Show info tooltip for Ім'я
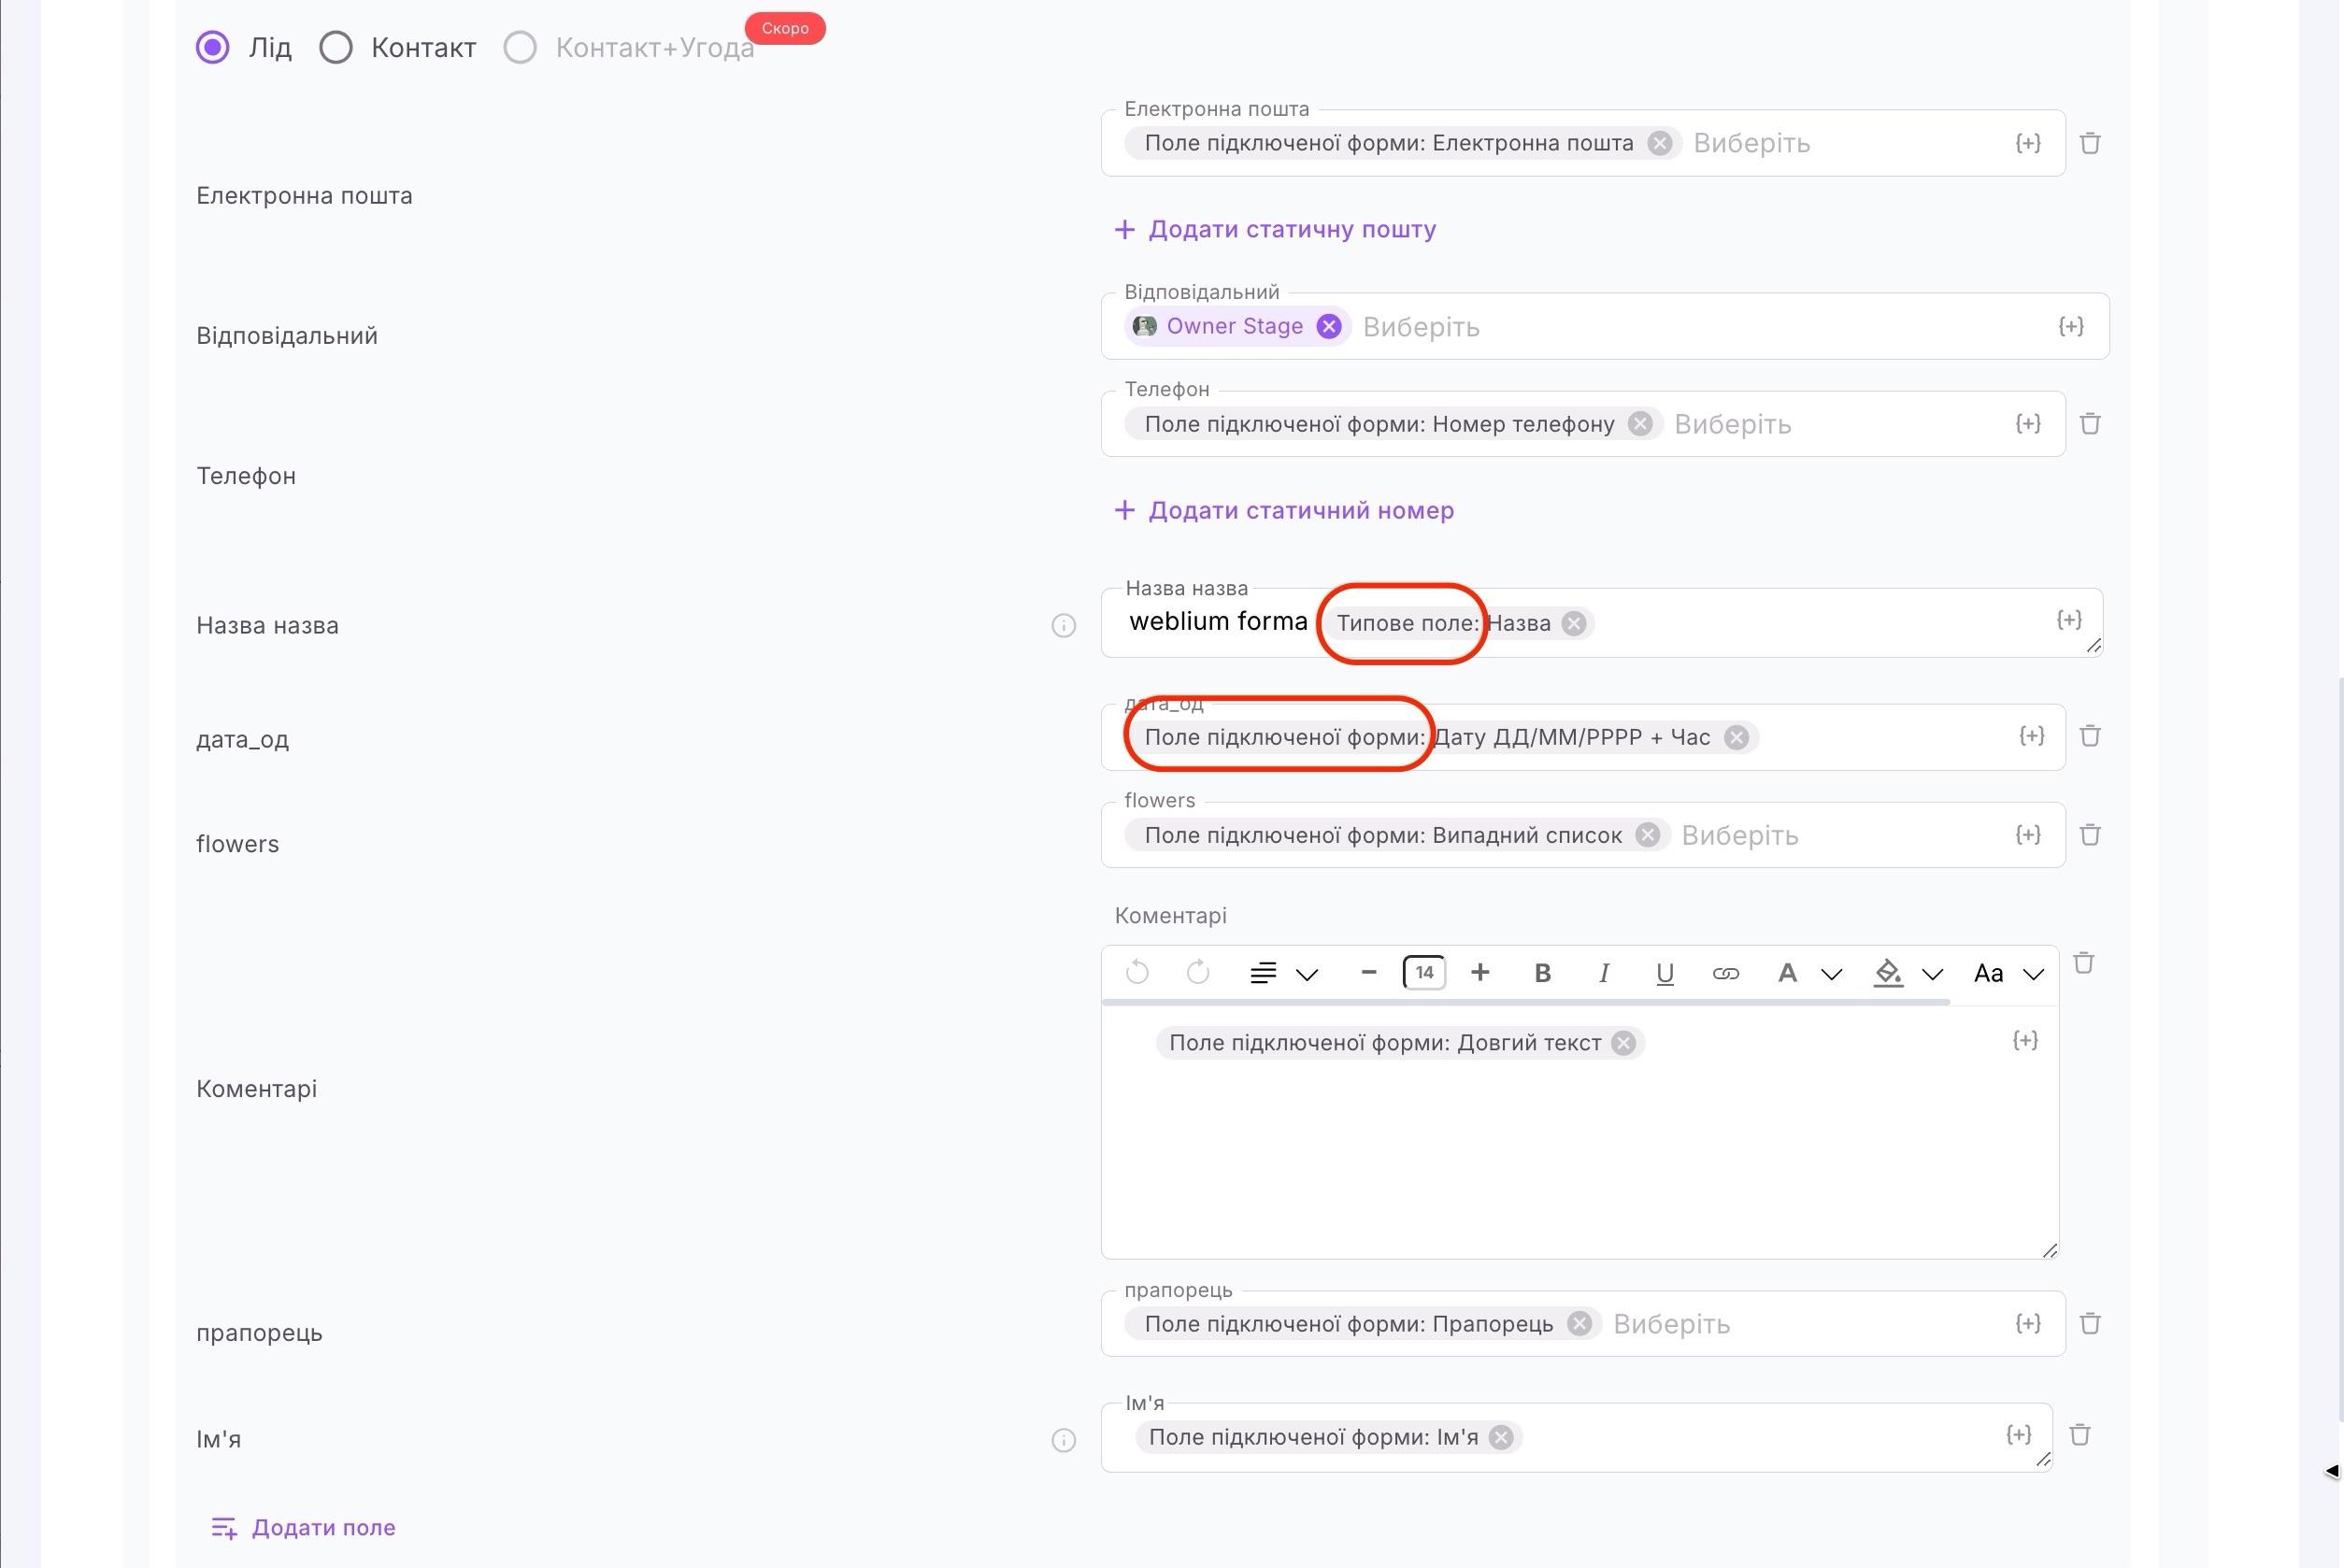The image size is (2344, 1568). coord(1064,1440)
